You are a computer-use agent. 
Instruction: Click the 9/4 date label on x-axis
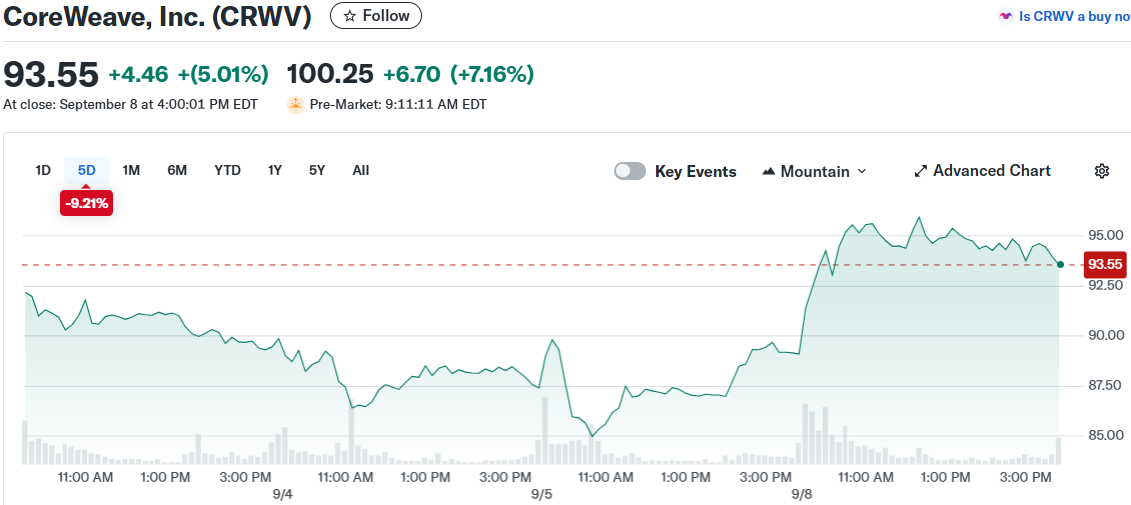(x=282, y=494)
